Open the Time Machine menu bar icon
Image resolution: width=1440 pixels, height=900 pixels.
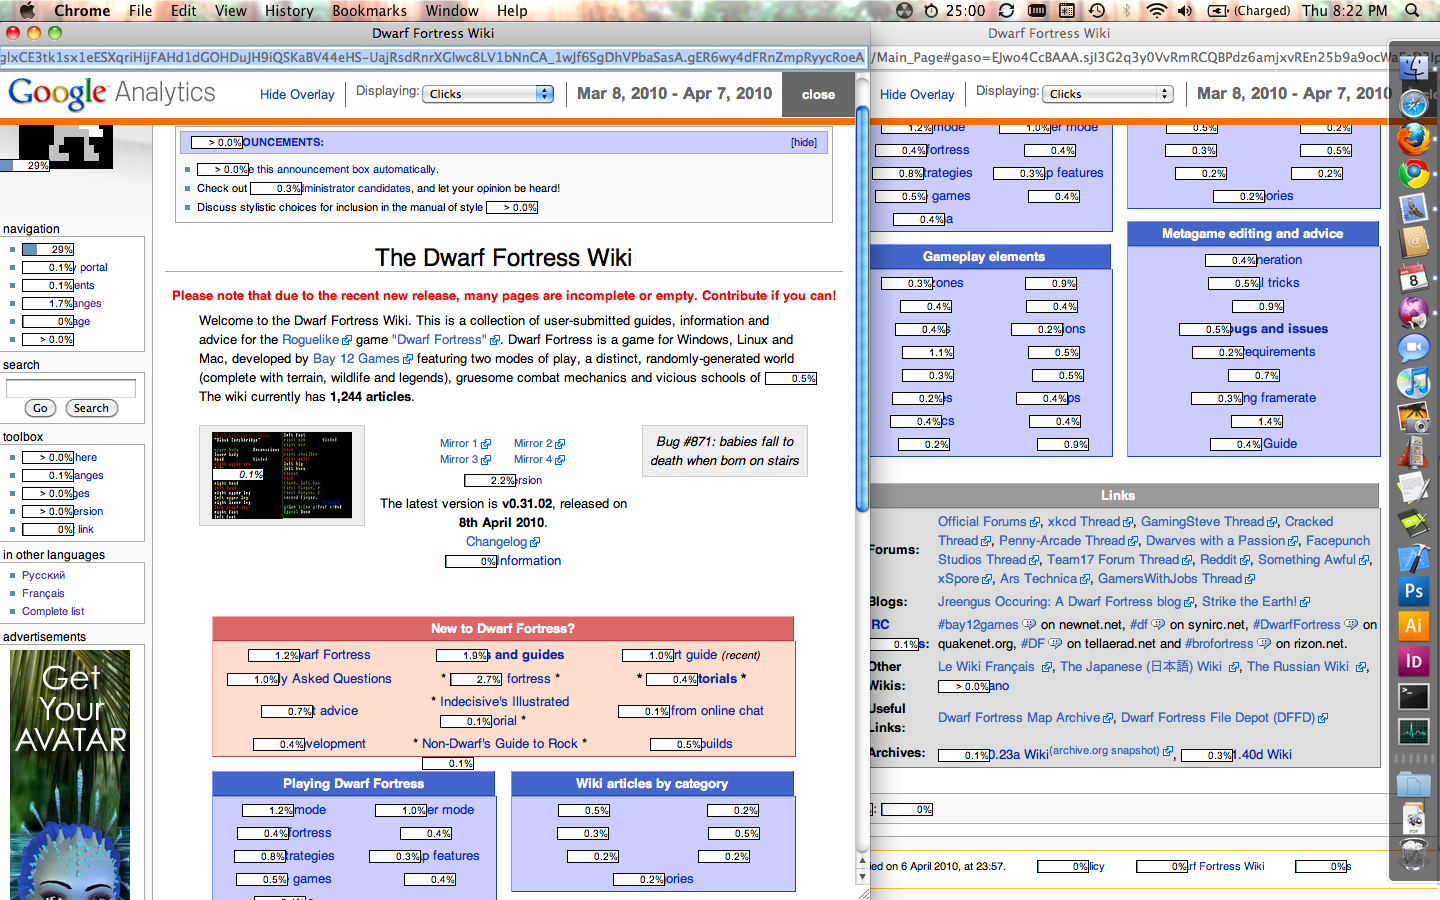click(x=1097, y=11)
